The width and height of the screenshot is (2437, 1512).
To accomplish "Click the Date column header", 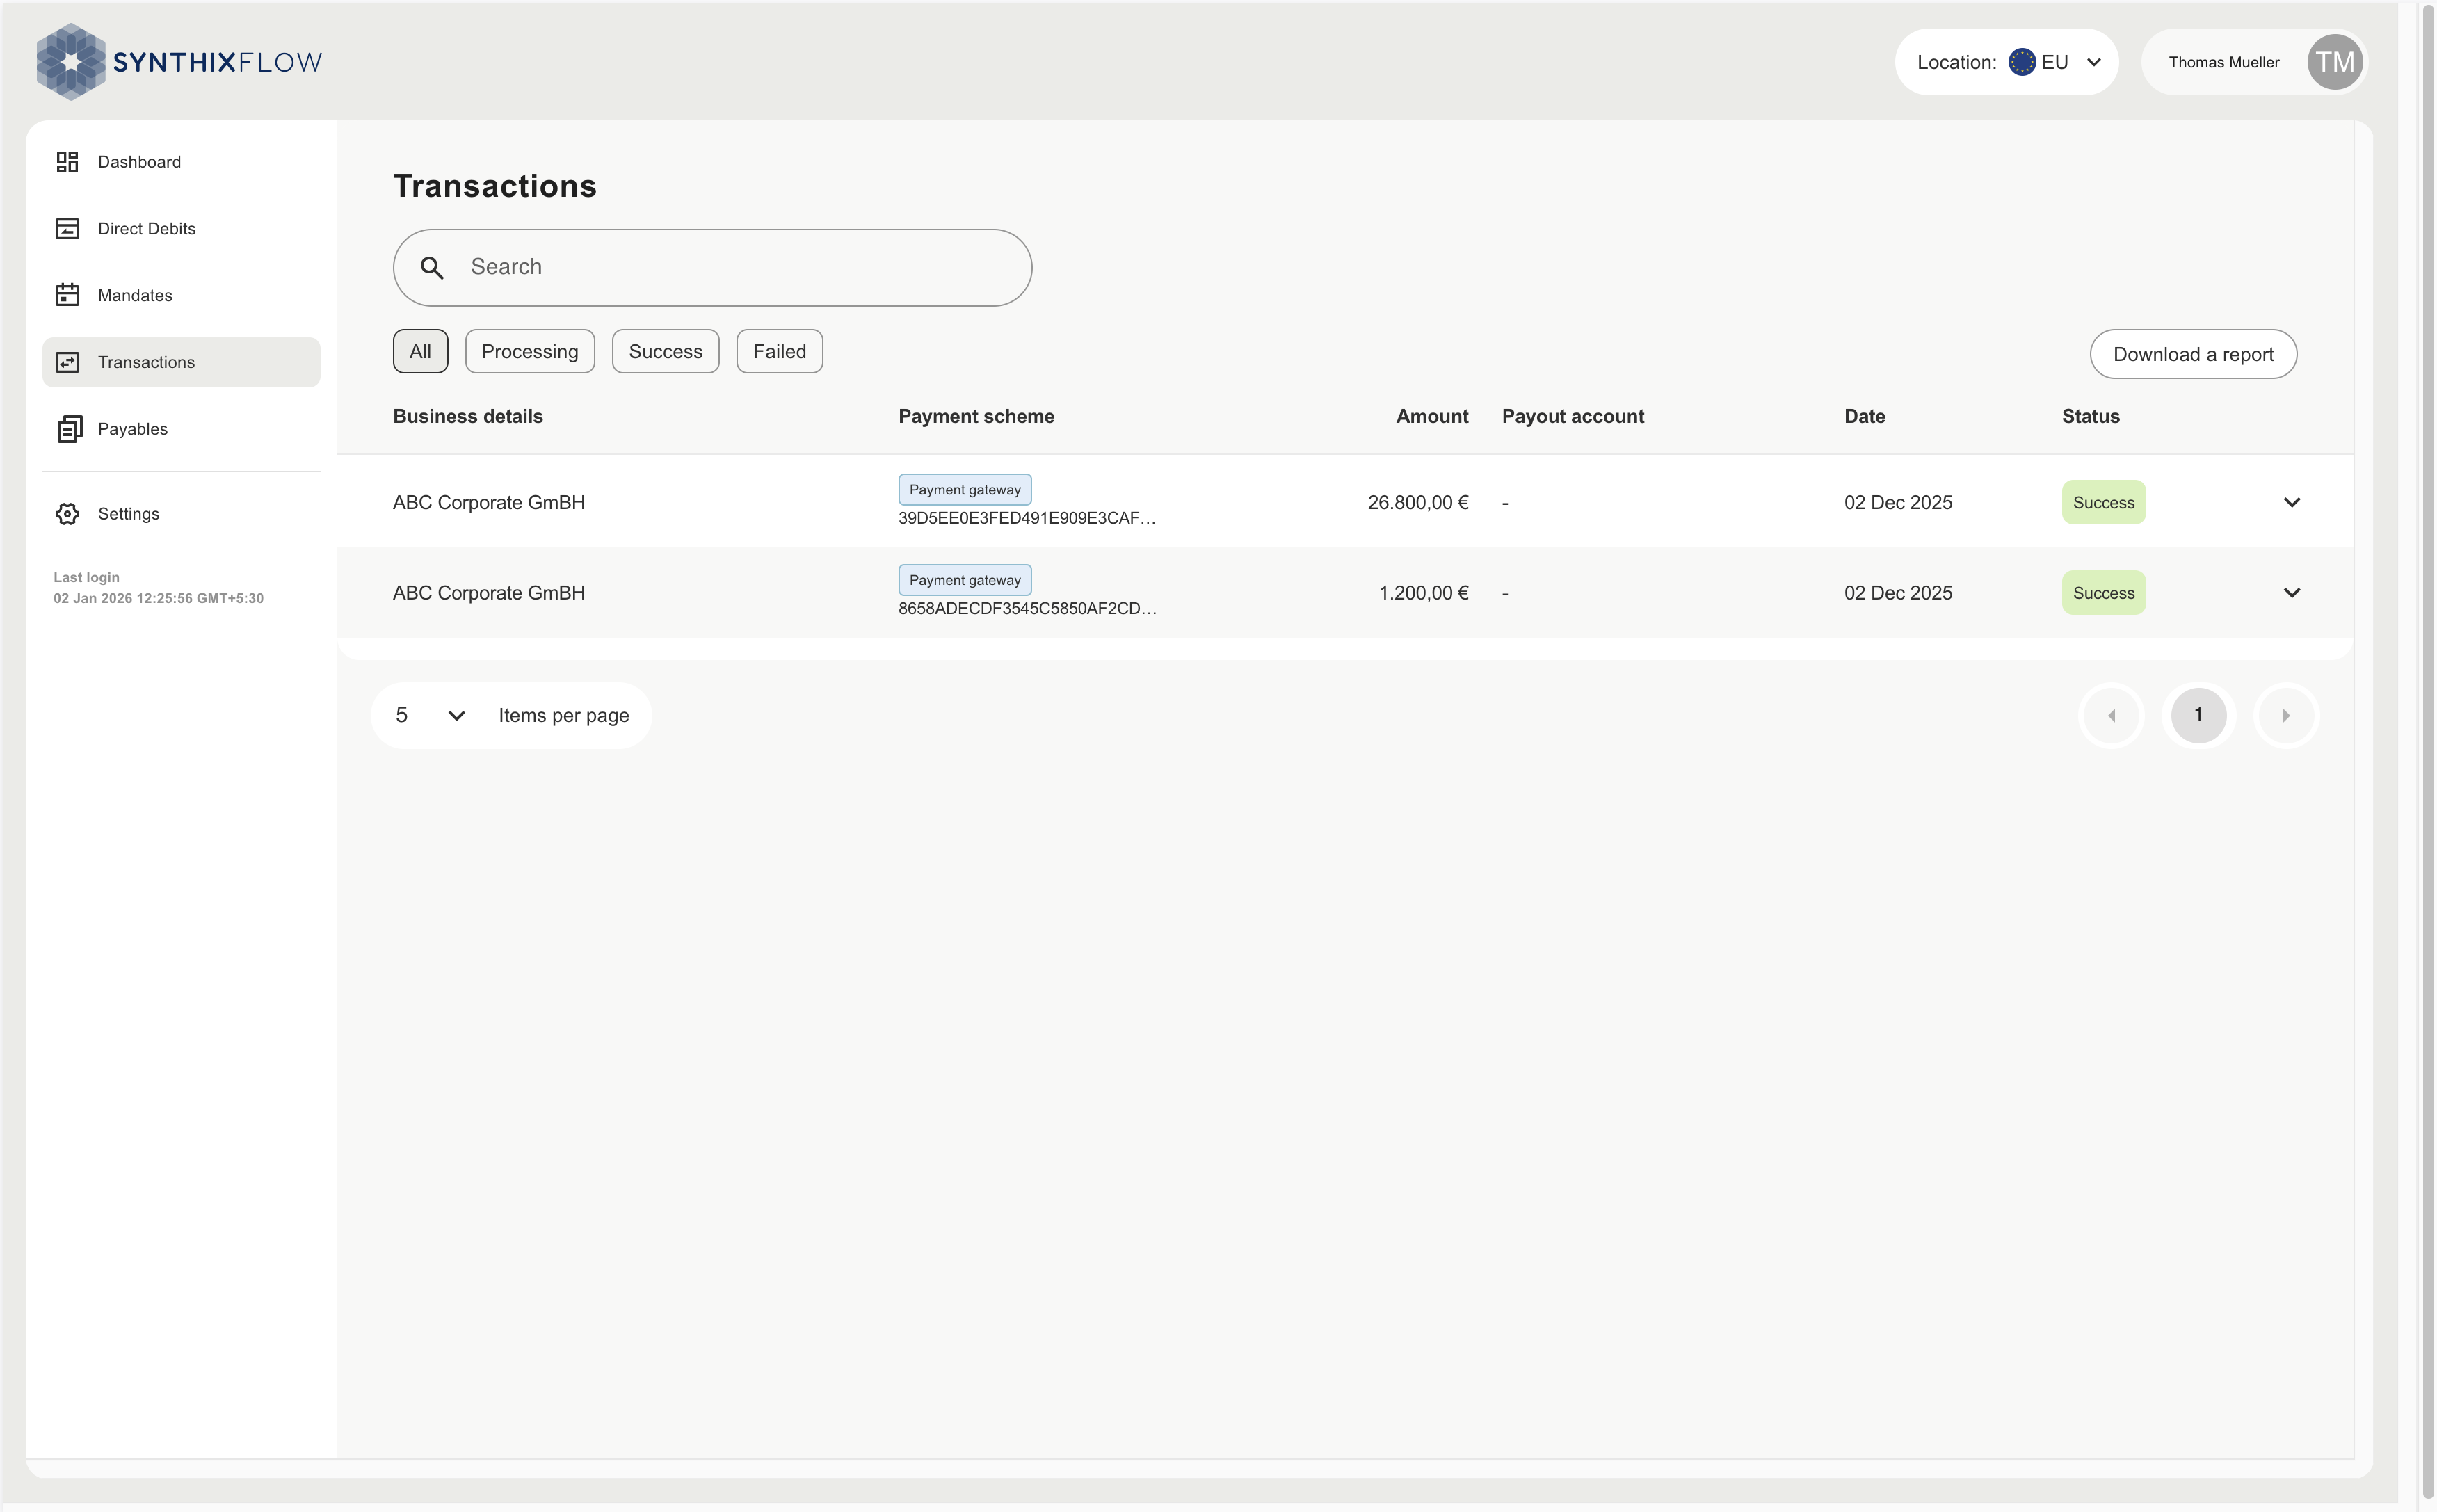I will 1864,416.
